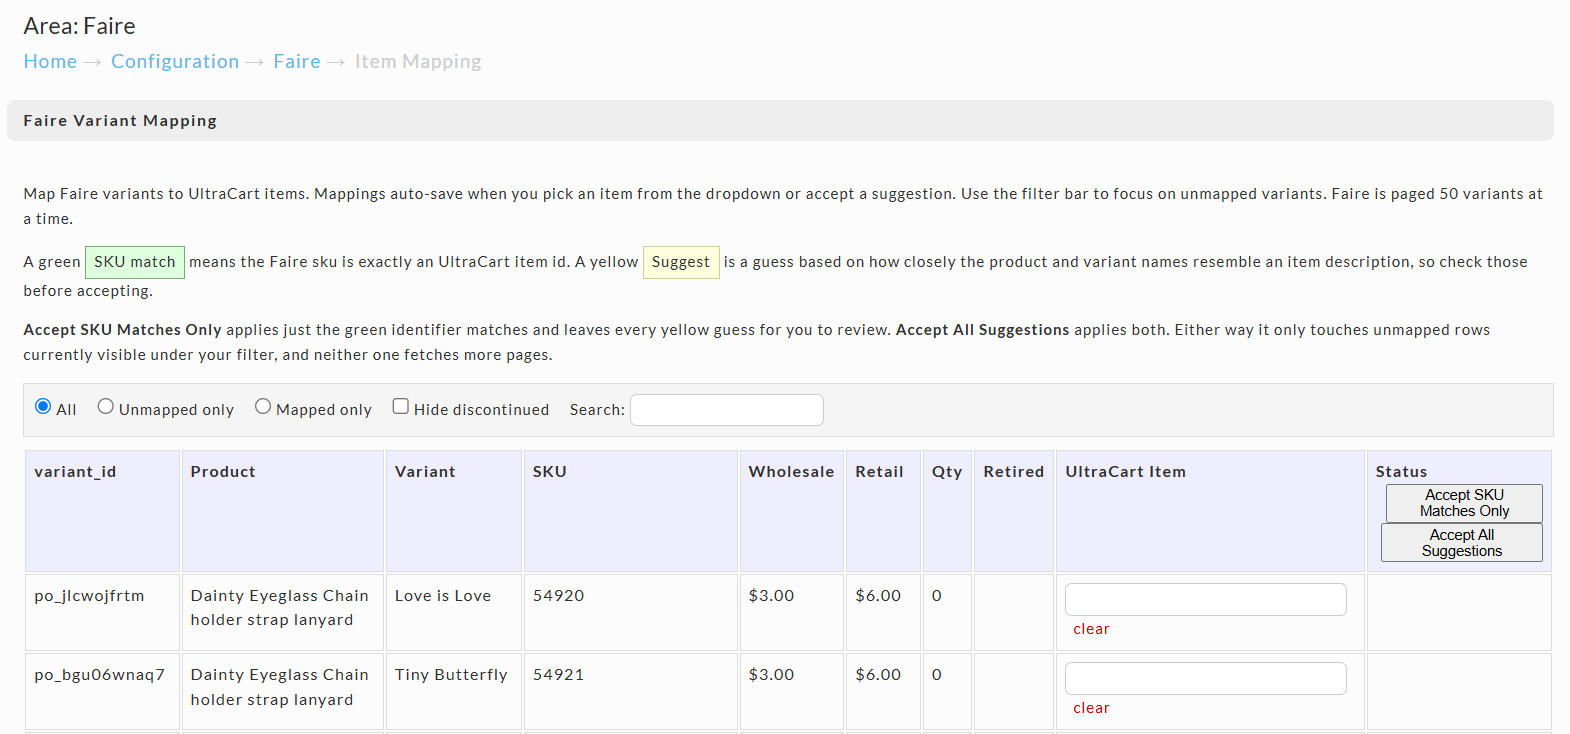This screenshot has height=734, width=1570.
Task: Open the Configuration breadcrumb link
Action: click(175, 61)
